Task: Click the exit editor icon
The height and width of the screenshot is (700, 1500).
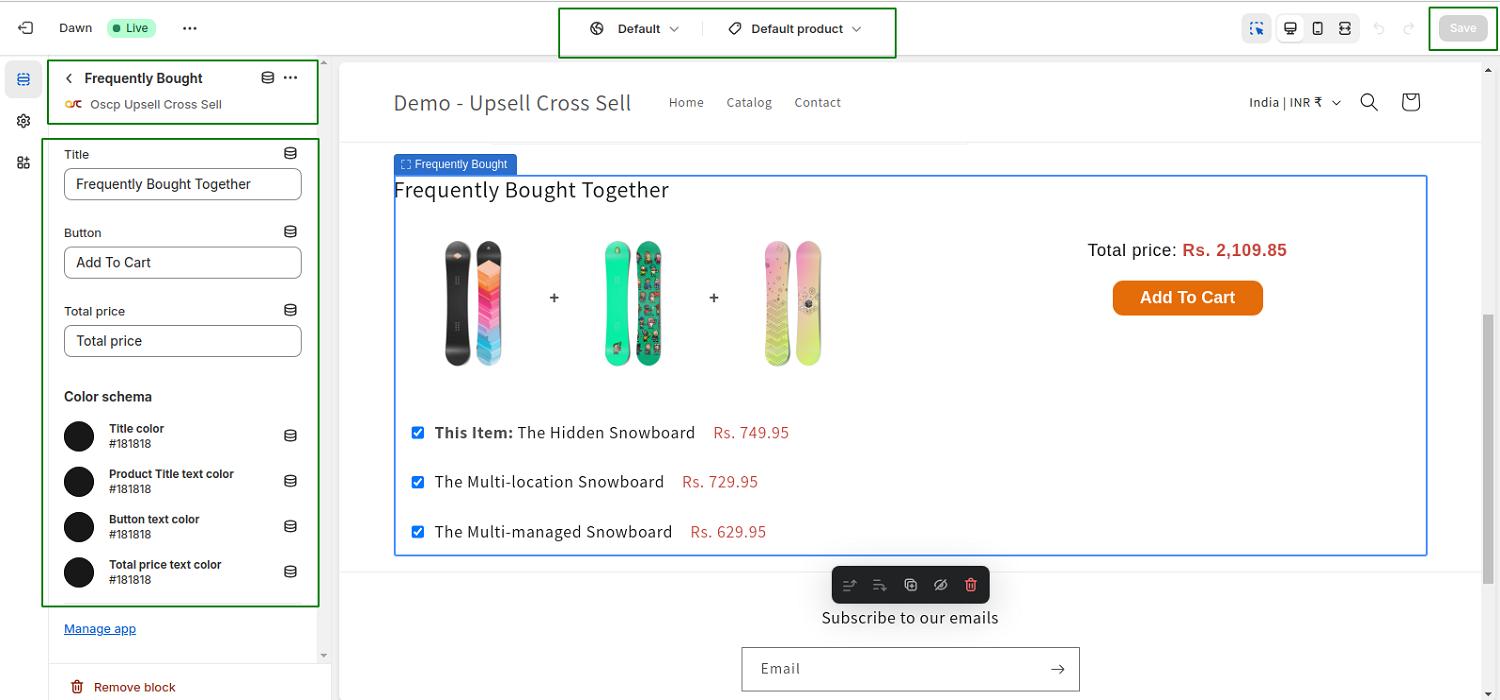Action: 25,28
